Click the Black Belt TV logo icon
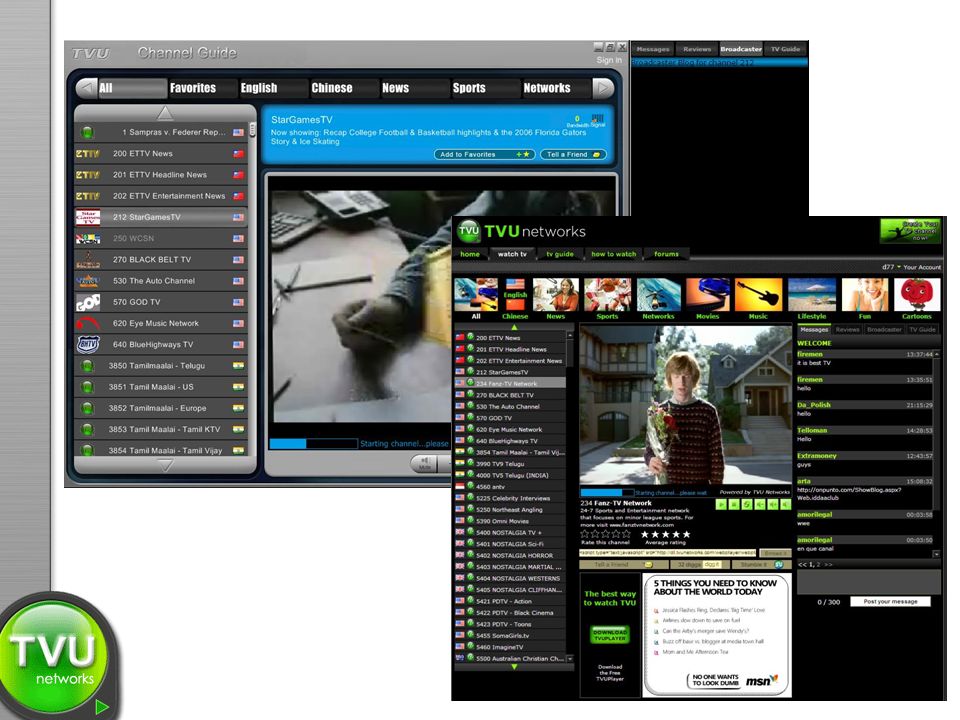 pyautogui.click(x=88, y=260)
